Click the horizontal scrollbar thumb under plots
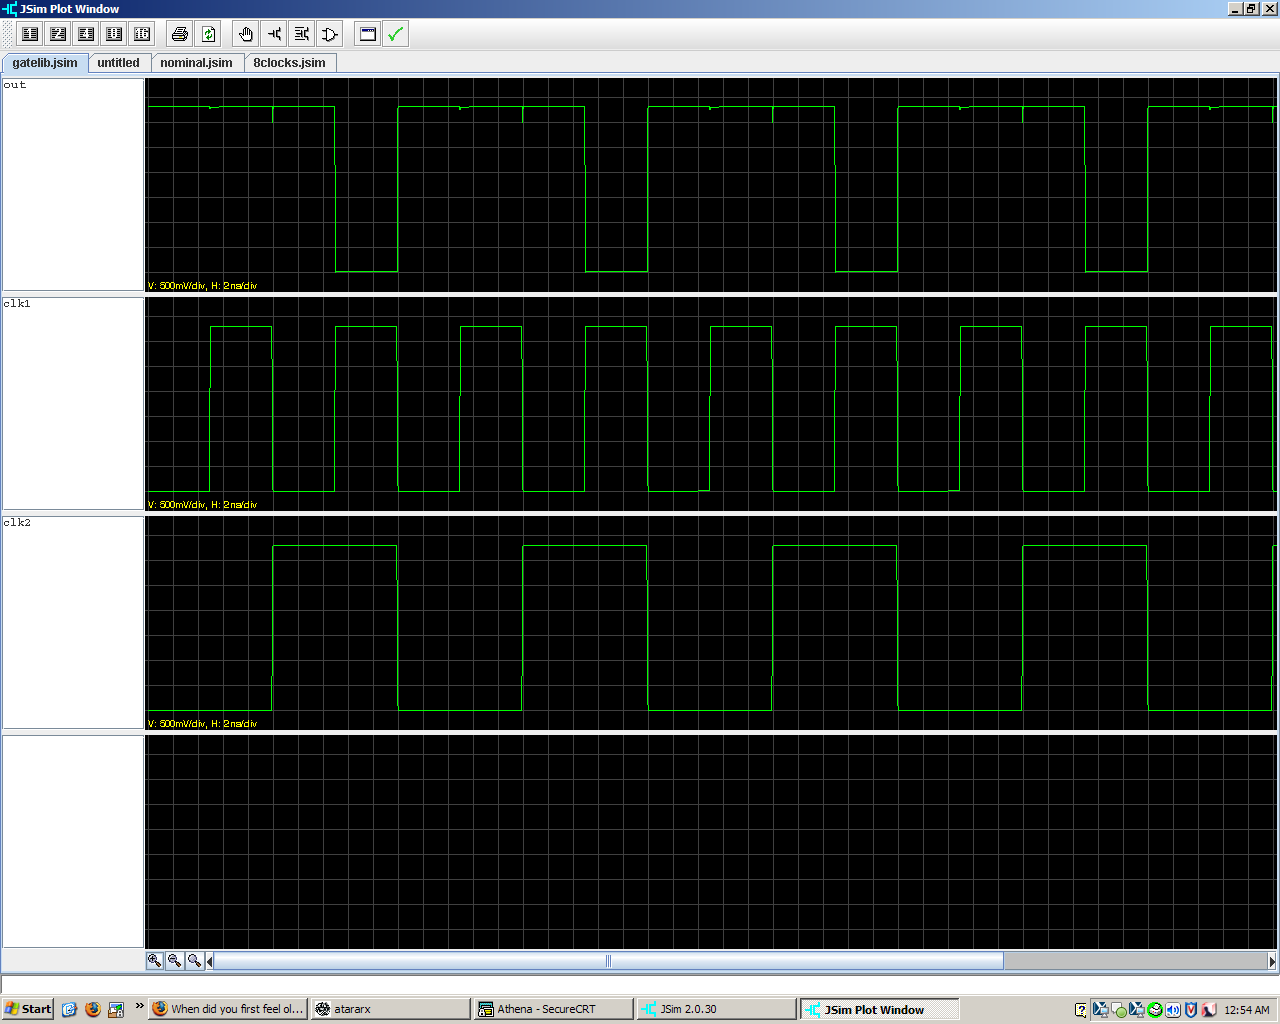This screenshot has height=1024, width=1280. (608, 961)
